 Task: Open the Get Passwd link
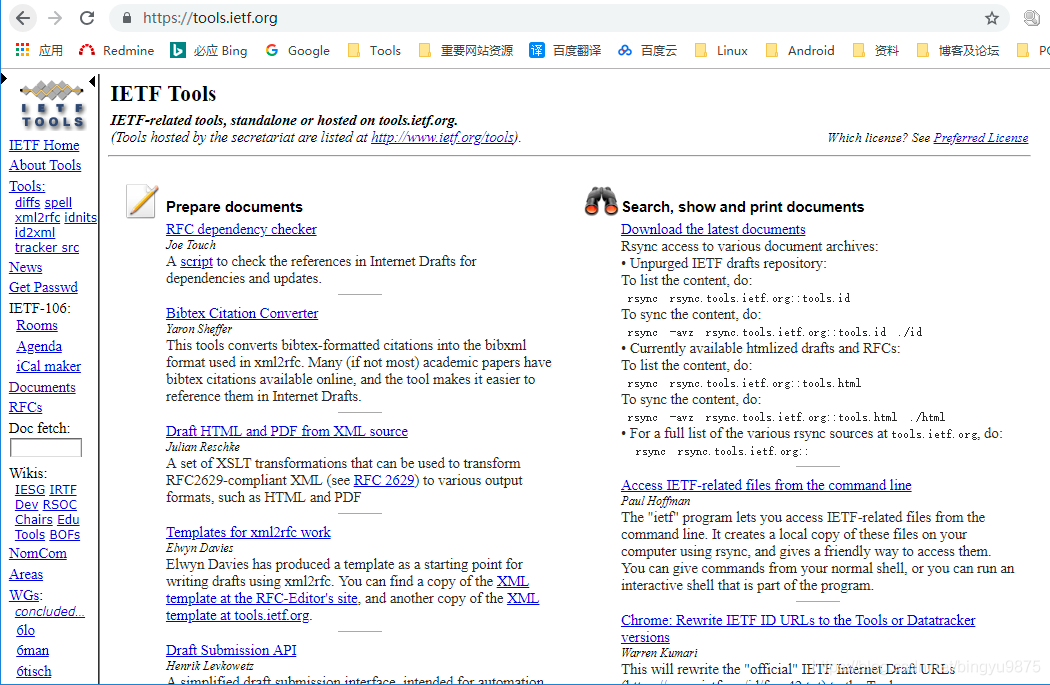click(x=44, y=287)
